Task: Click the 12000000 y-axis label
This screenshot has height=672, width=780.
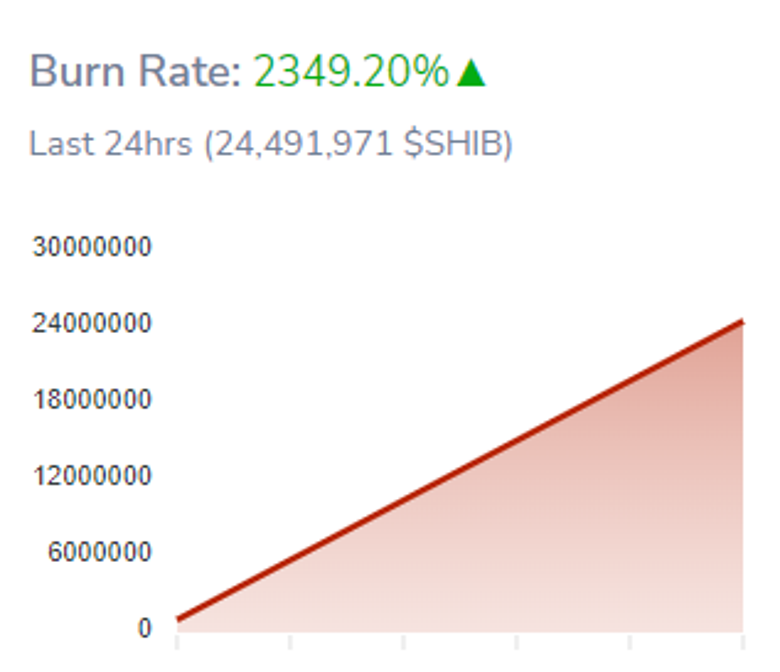Action: coord(92,475)
